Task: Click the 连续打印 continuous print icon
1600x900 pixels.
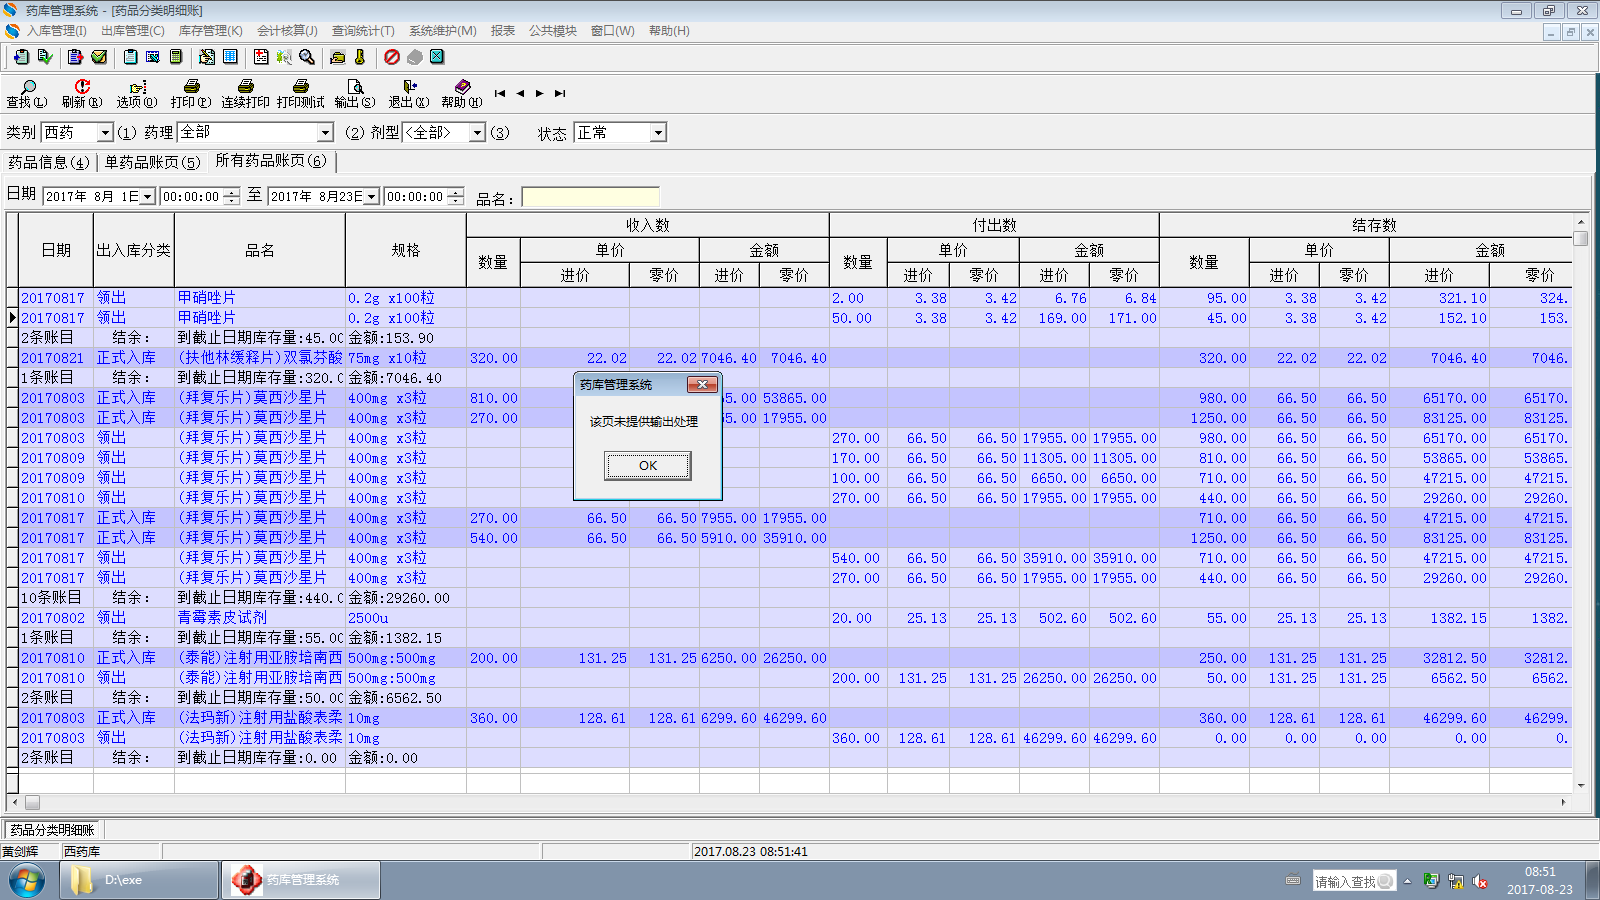Action: coord(246,93)
